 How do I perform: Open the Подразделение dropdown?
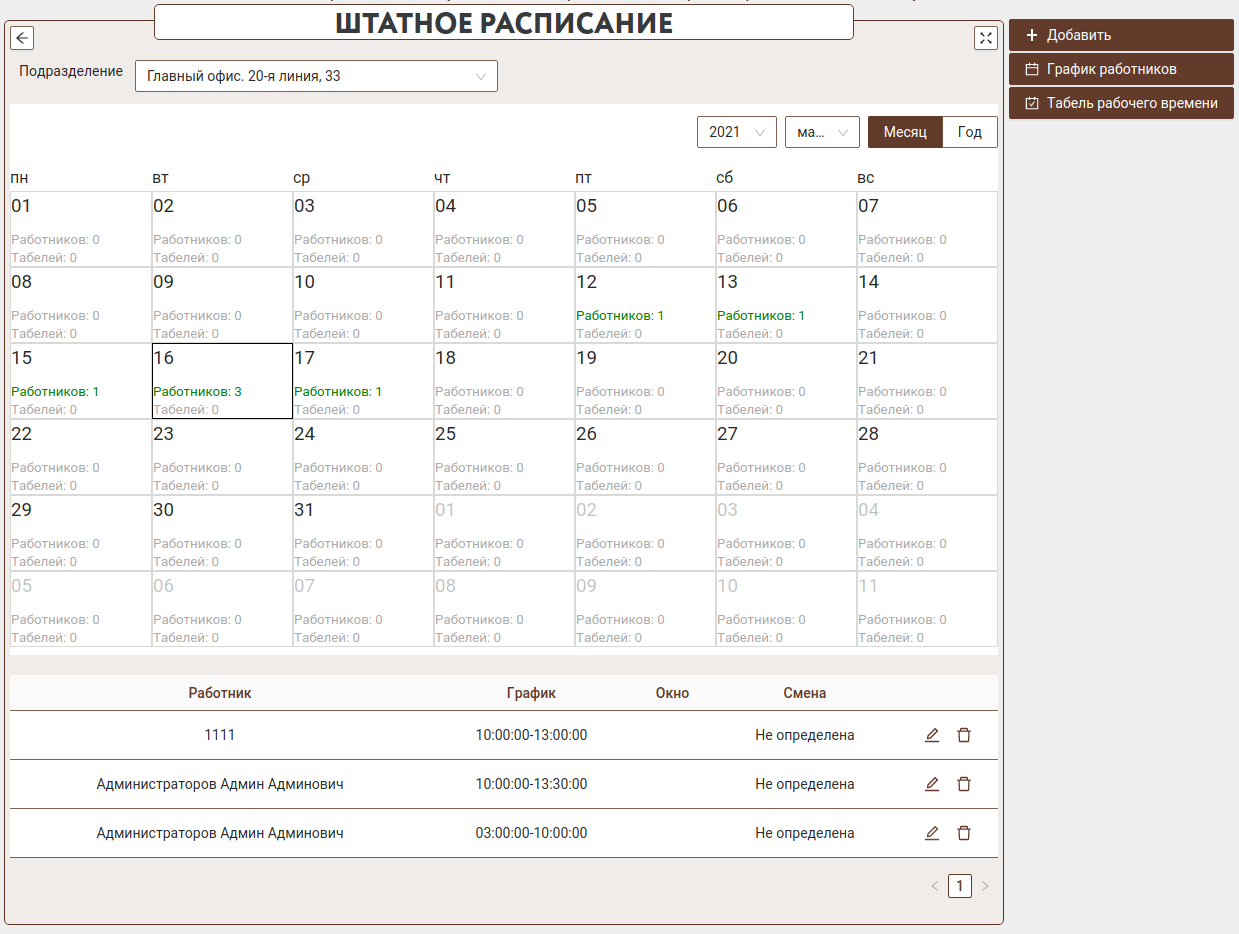pyautogui.click(x=316, y=76)
